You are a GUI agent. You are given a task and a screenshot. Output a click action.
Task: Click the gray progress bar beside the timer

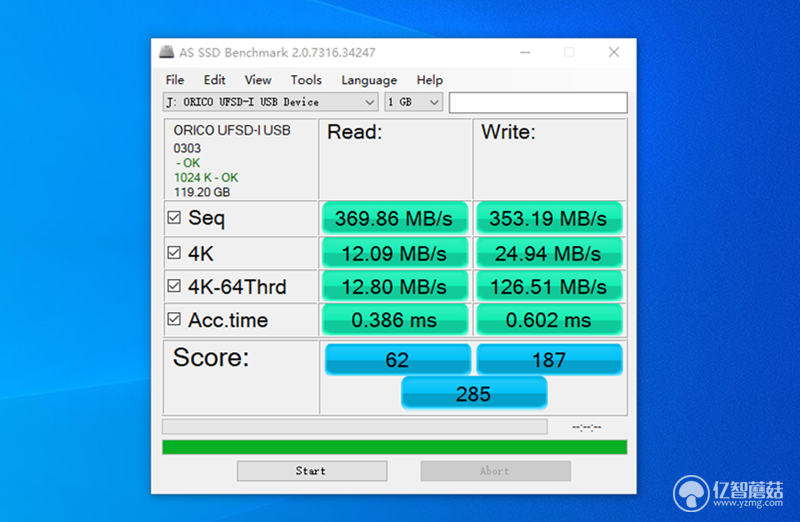point(355,427)
